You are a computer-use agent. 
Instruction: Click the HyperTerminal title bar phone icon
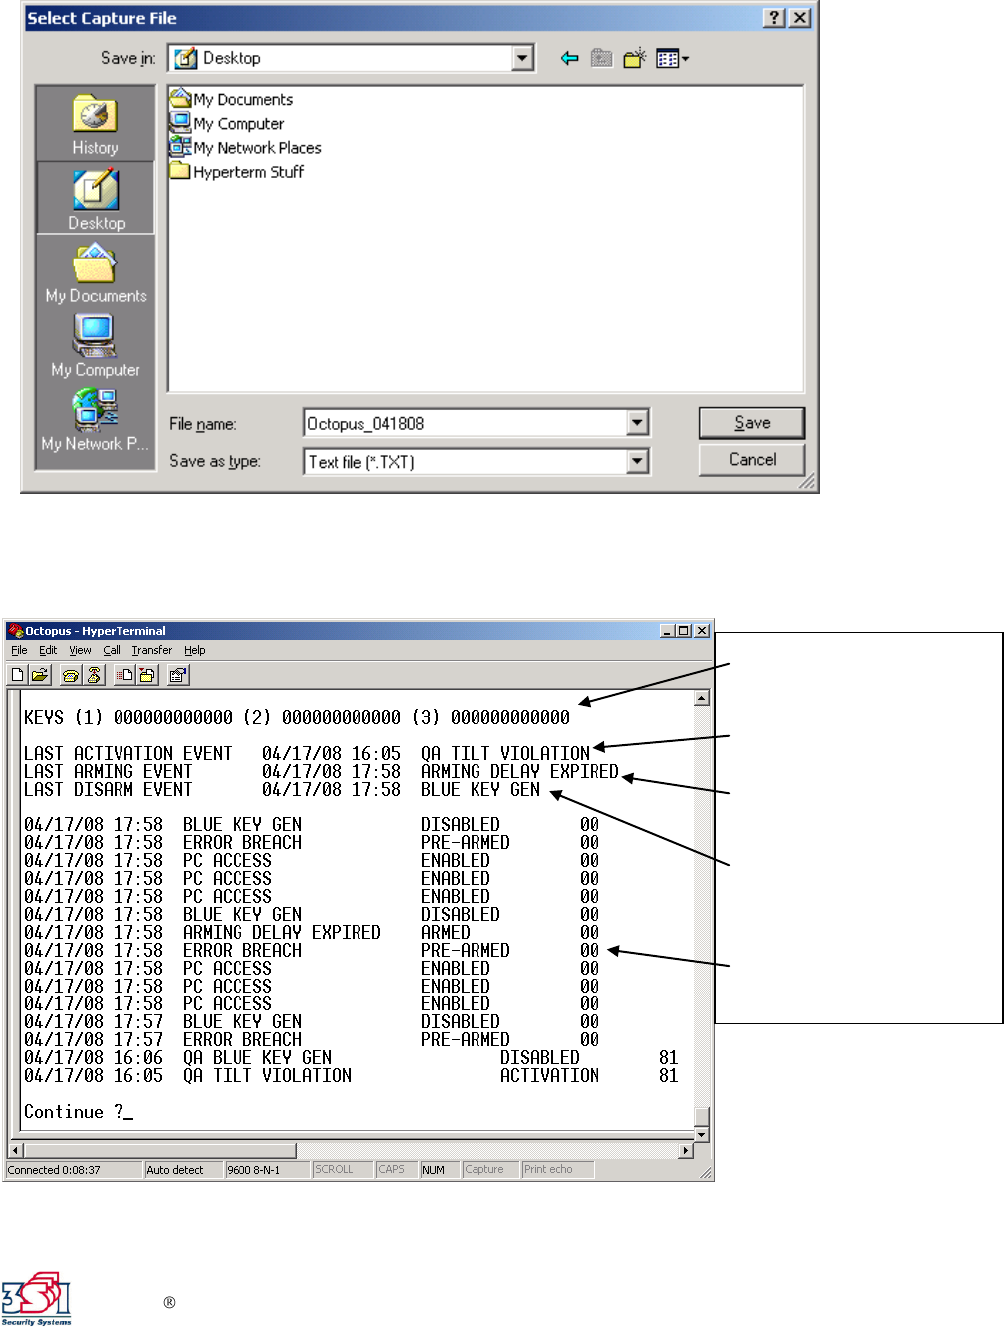click(x=16, y=631)
